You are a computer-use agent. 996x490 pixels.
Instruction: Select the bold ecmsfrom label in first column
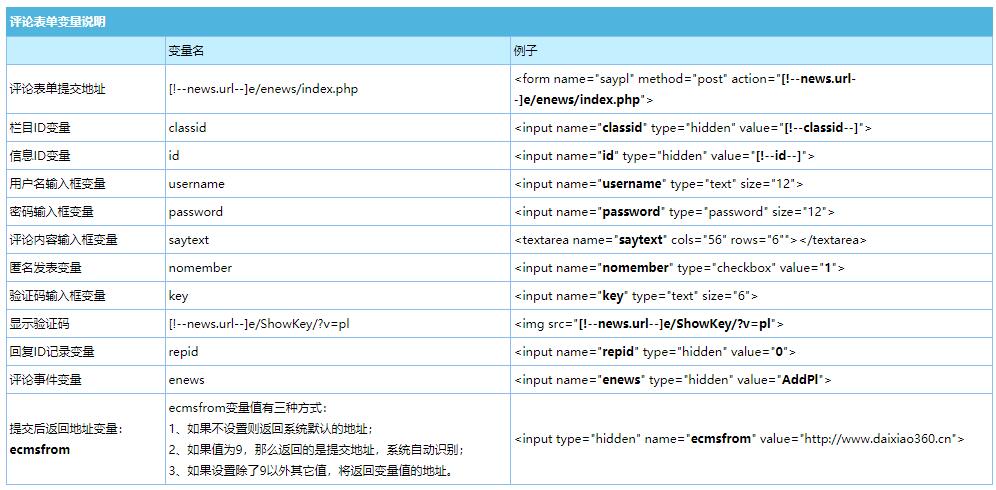40,450
